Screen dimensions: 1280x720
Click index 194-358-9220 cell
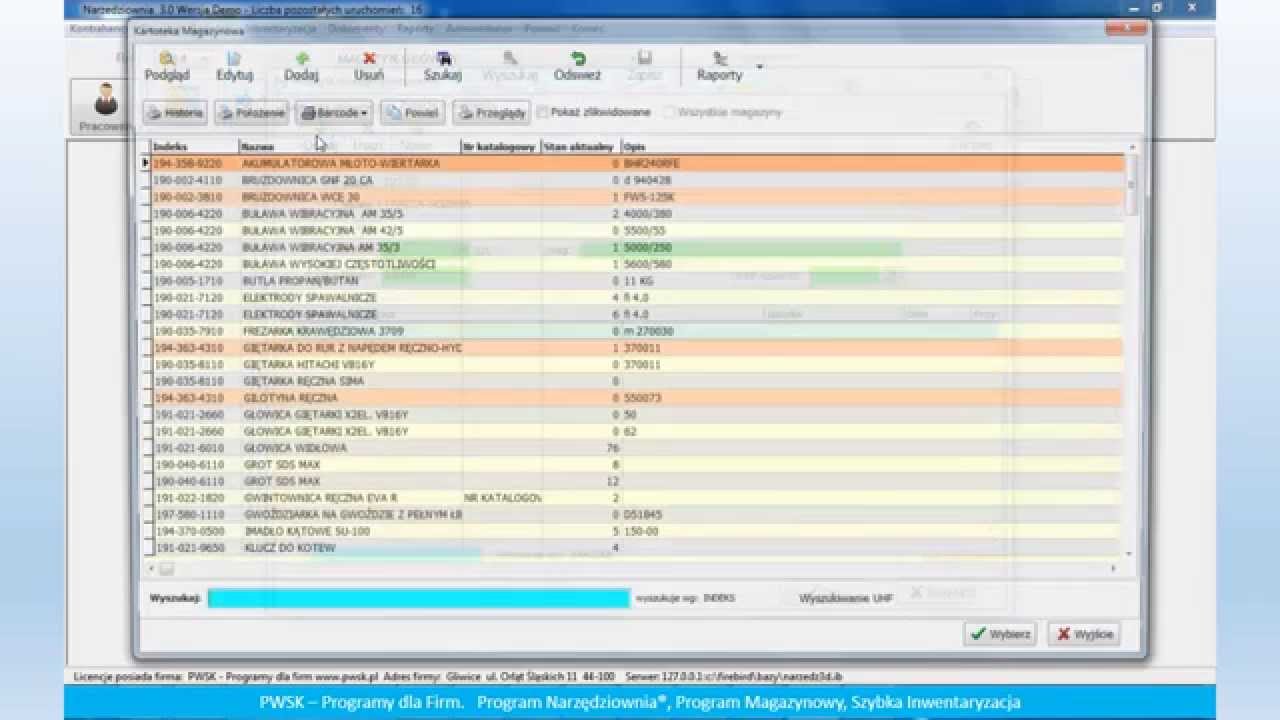click(x=195, y=163)
